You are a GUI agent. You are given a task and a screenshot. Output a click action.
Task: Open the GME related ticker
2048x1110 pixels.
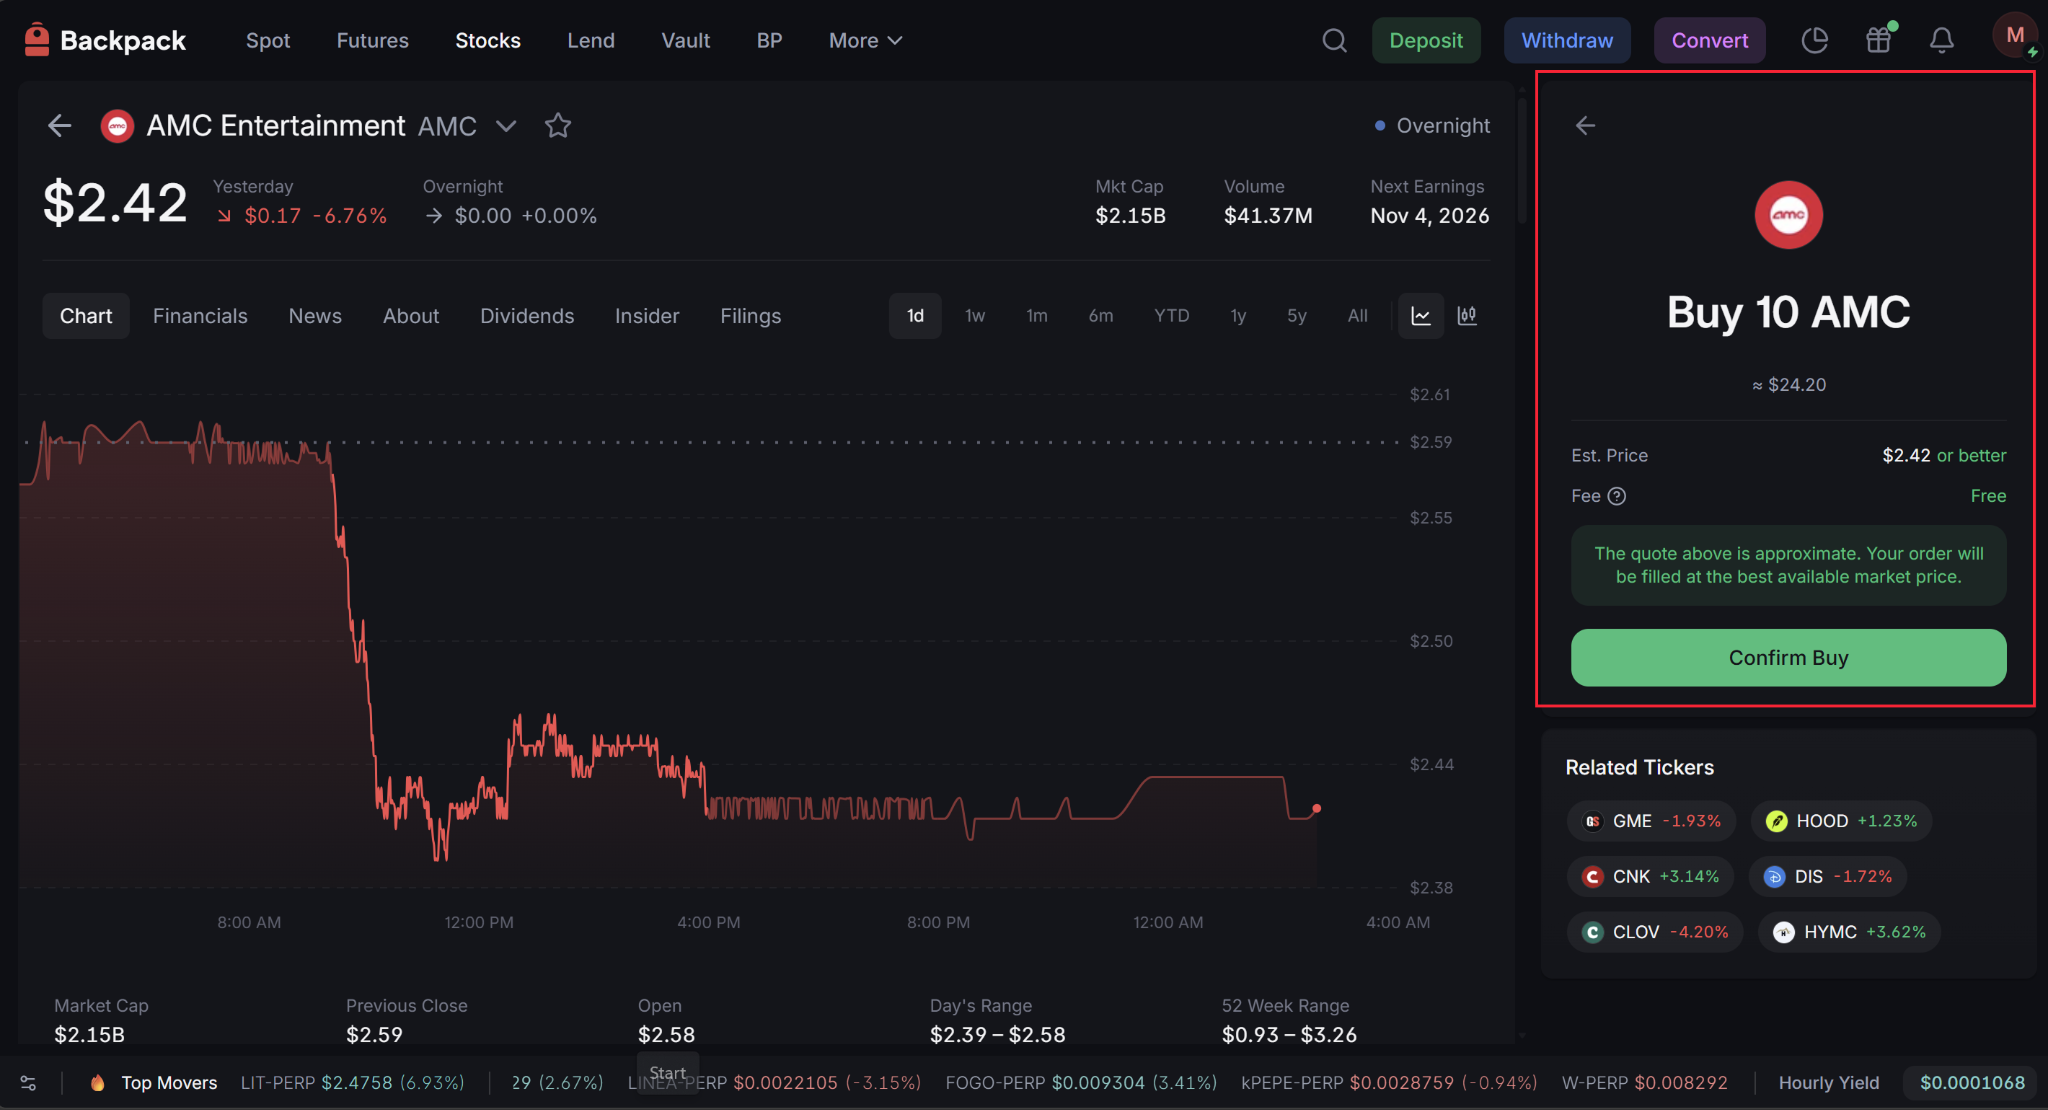click(1651, 821)
